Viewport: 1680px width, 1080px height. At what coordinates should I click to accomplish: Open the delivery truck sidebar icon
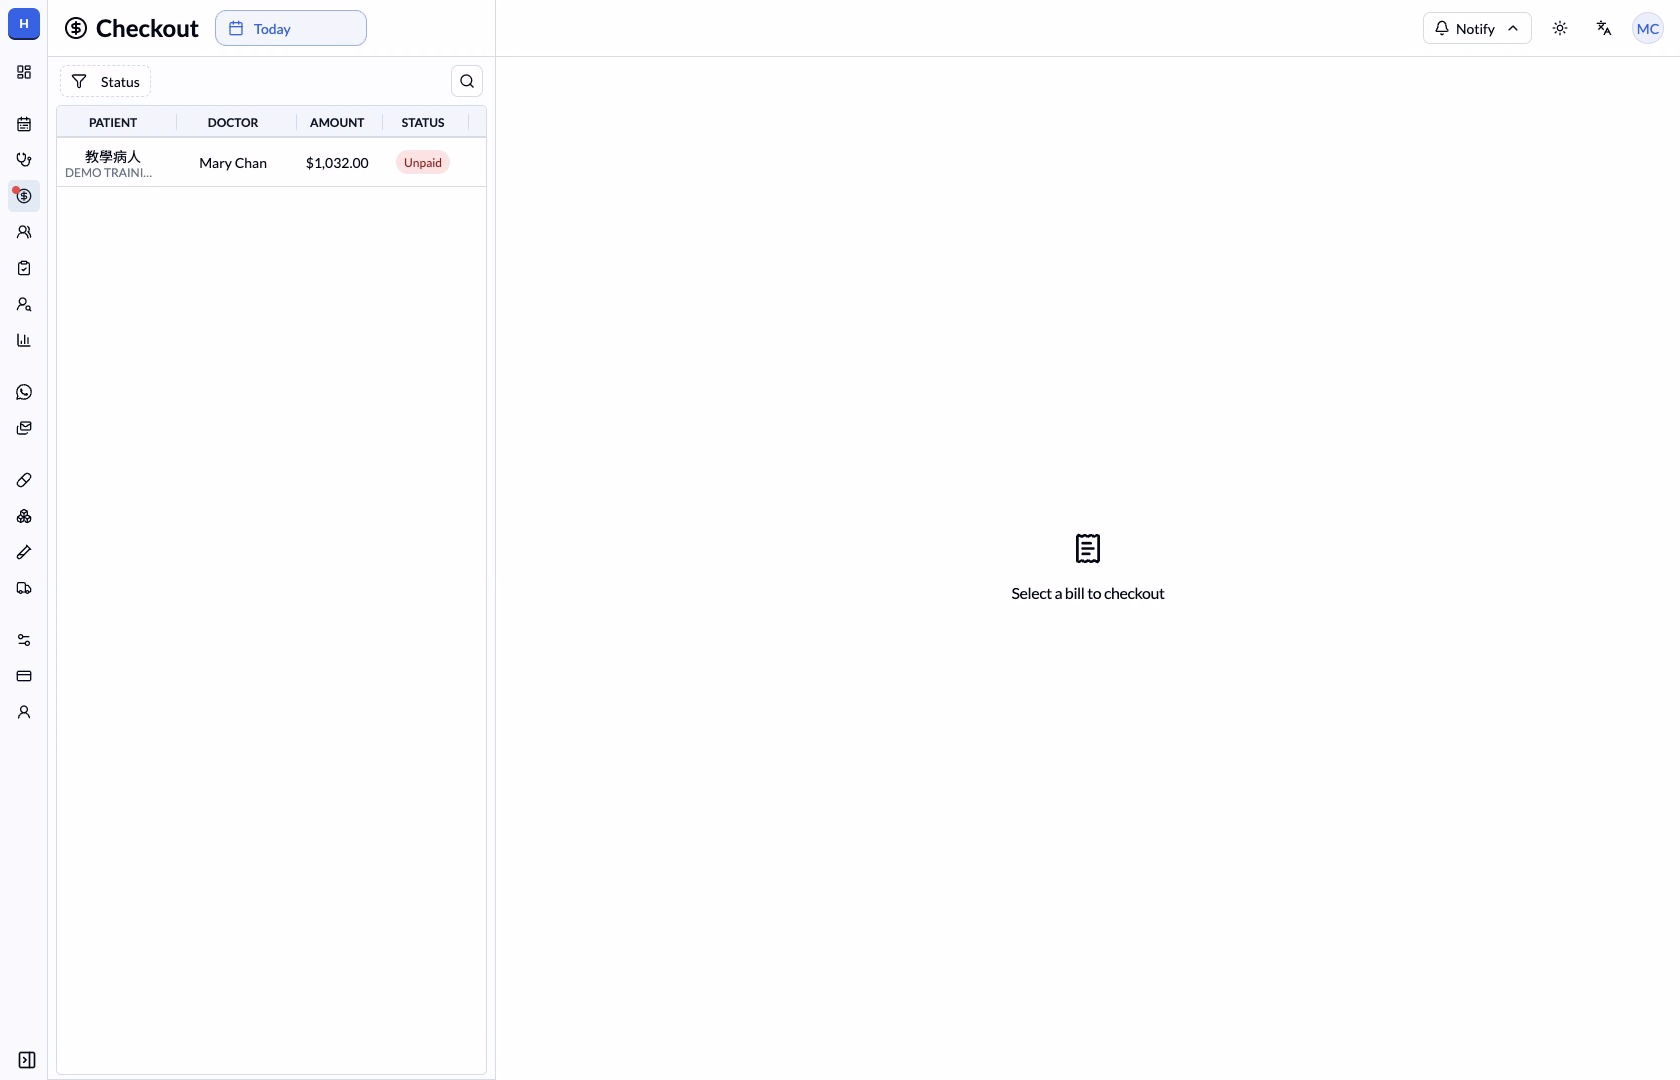[x=24, y=588]
